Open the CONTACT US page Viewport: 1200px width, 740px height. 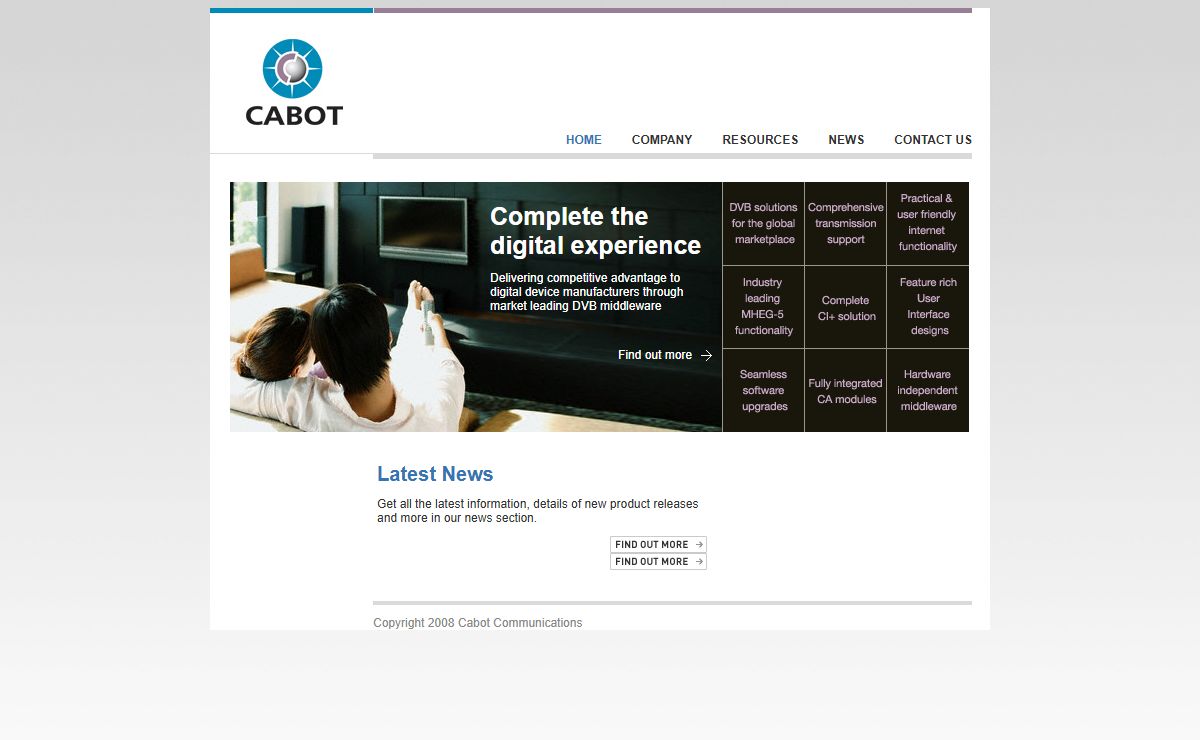pos(933,140)
